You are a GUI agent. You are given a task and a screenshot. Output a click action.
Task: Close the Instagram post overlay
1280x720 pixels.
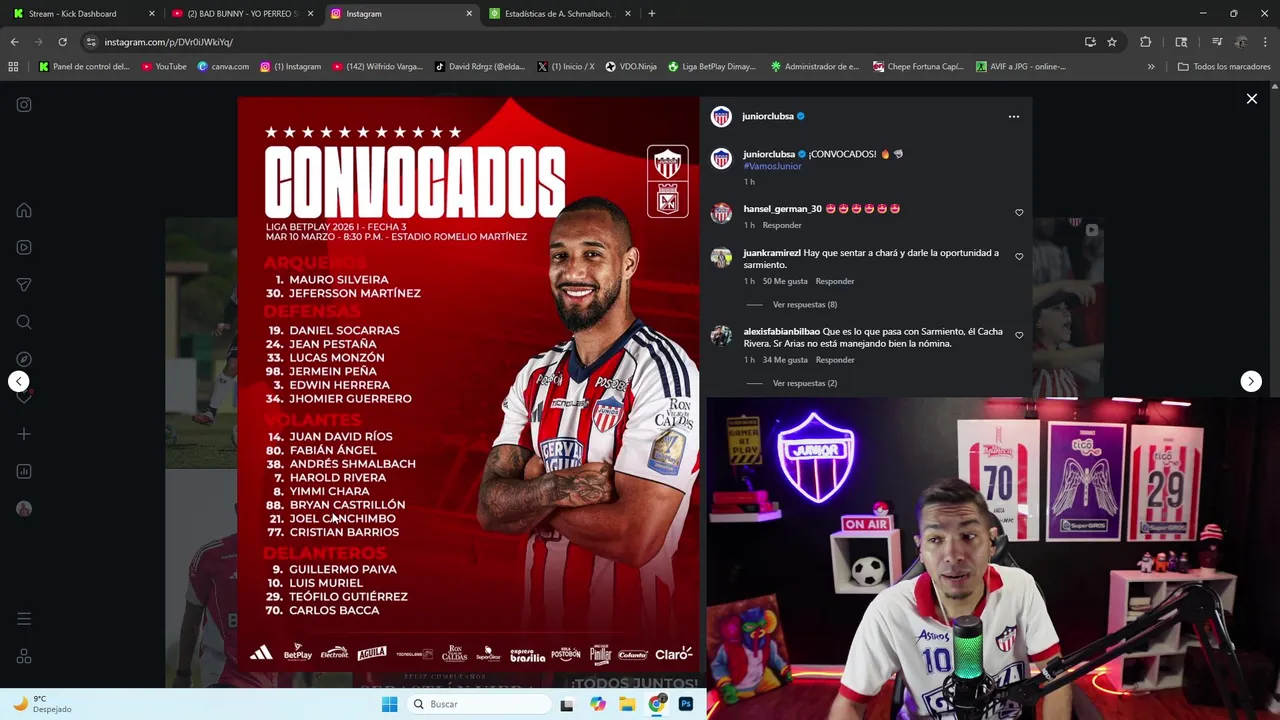click(1251, 98)
